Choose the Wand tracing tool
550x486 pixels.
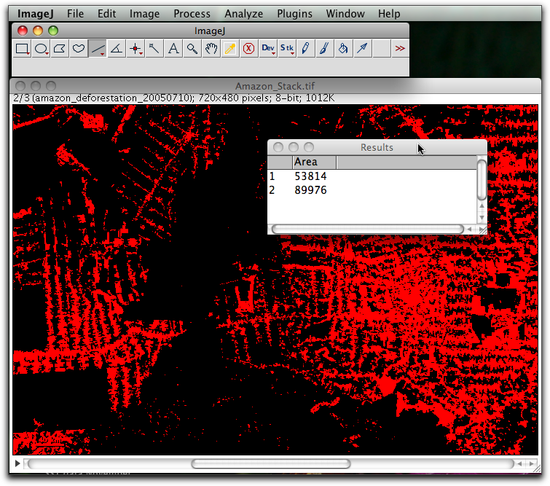click(154, 48)
